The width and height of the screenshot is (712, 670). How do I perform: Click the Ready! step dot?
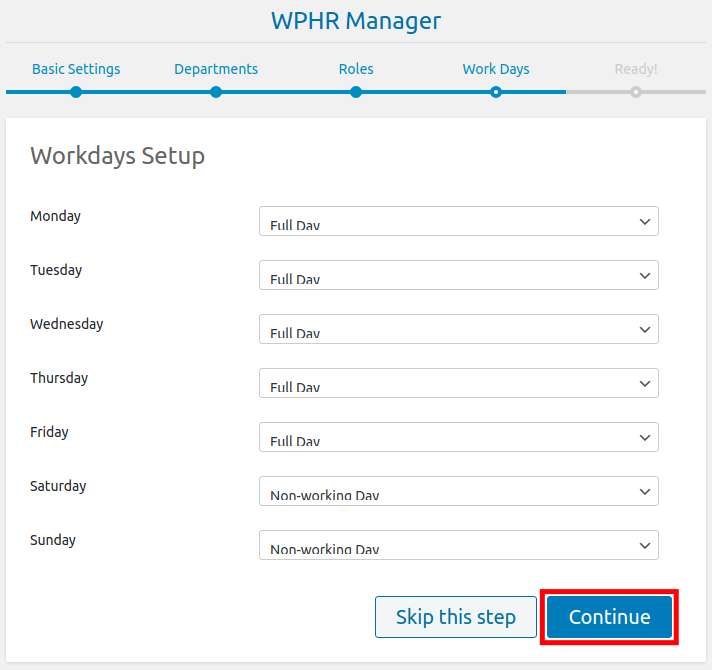tap(636, 92)
